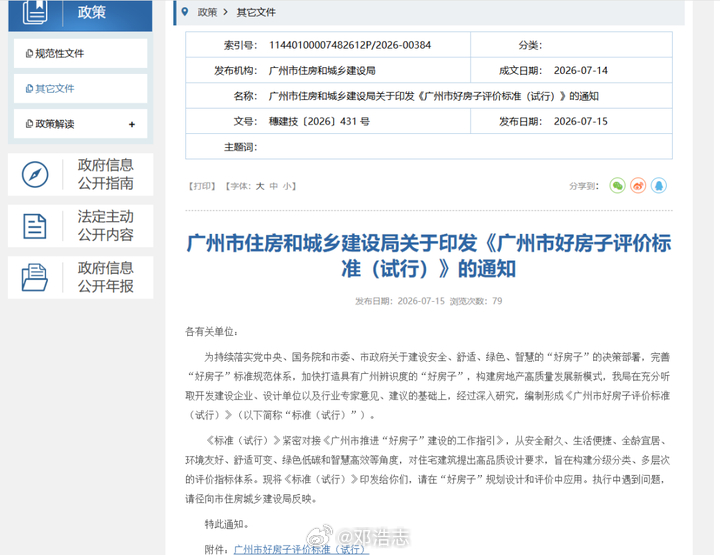Set font size to 中
720x555 pixels.
[x=274, y=186]
